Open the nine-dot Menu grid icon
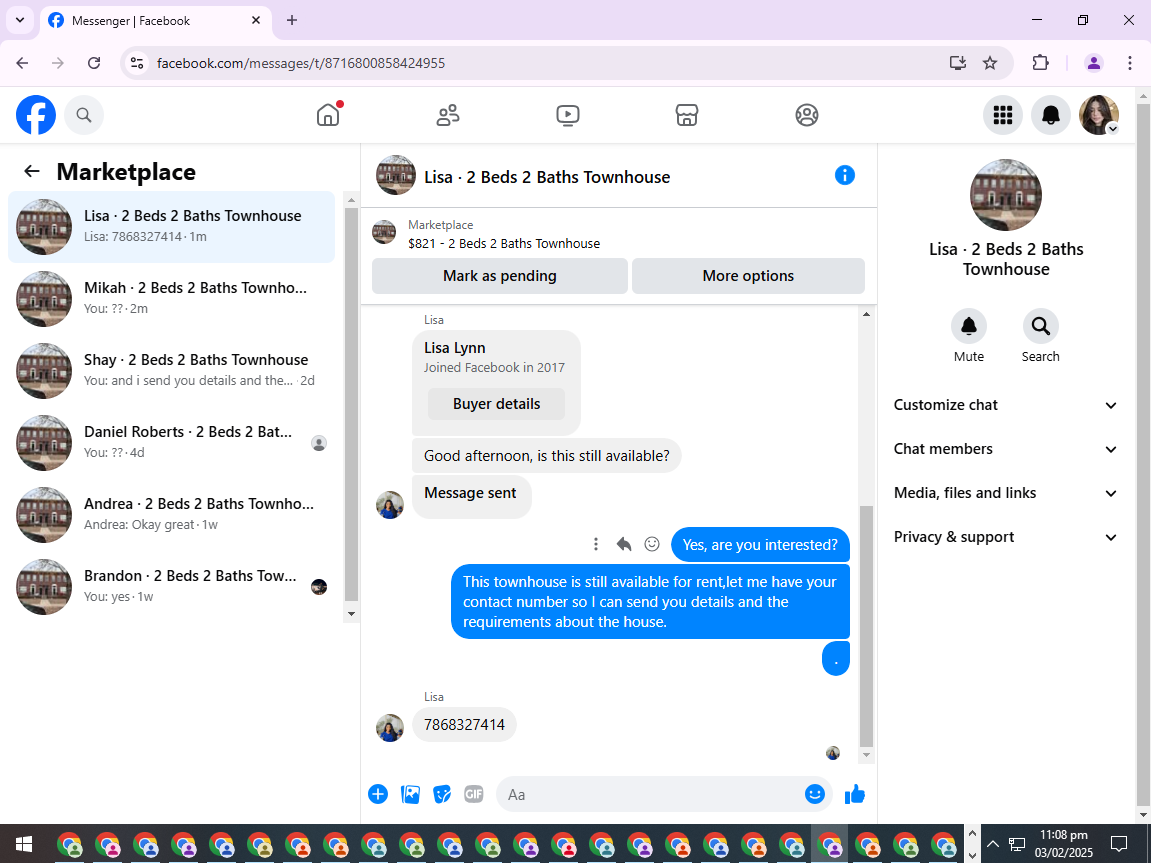 coord(1003,115)
